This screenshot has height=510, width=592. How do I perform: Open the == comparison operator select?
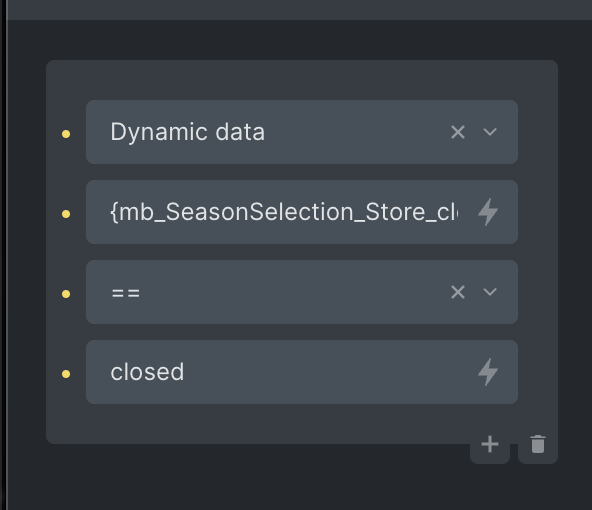[x=302, y=292]
